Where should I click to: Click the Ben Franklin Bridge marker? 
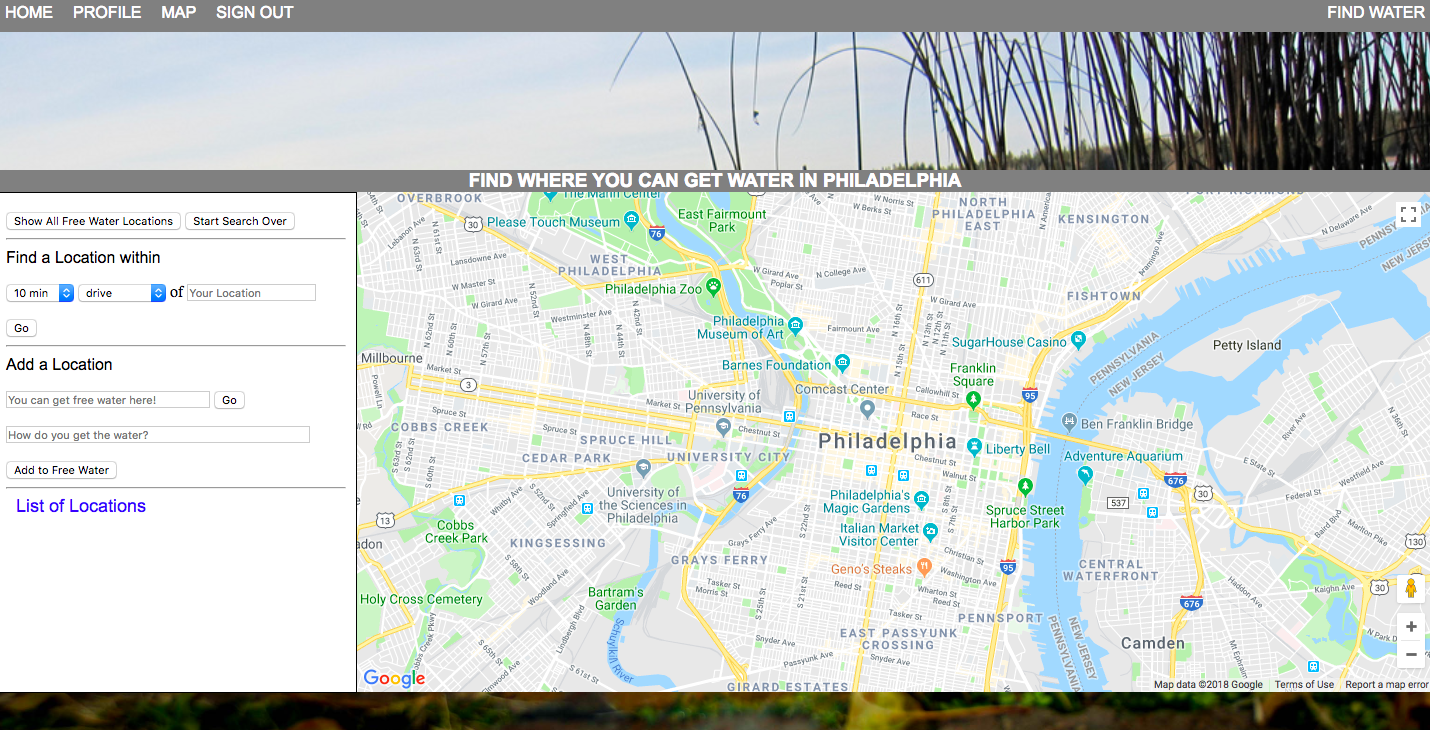(1069, 421)
